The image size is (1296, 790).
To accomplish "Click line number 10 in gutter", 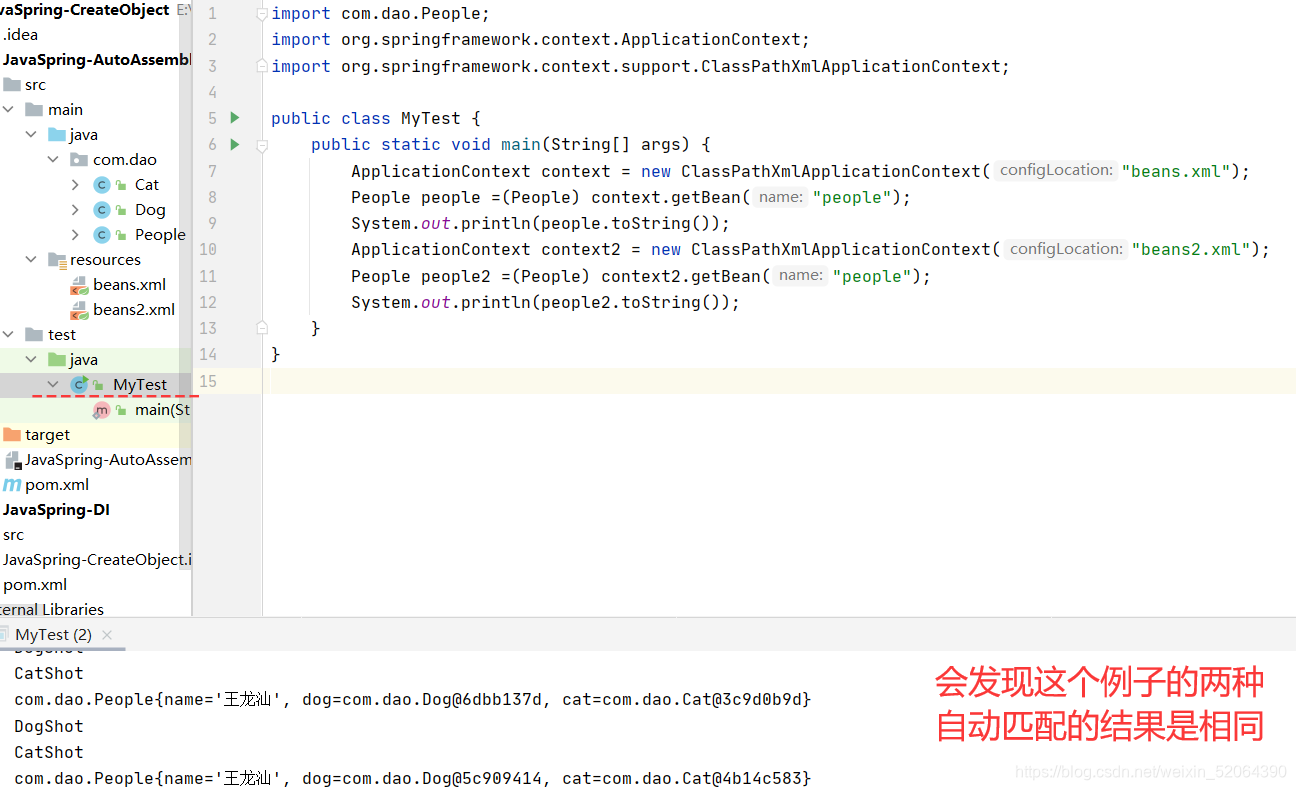I will [x=208, y=249].
